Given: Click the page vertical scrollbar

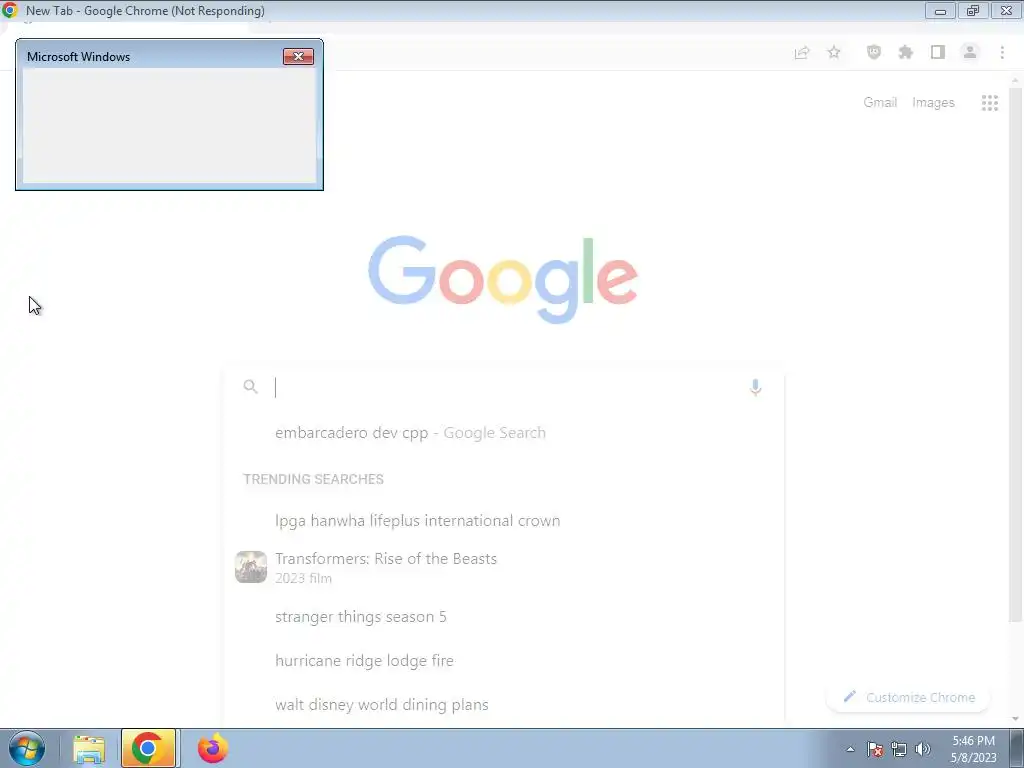Looking at the screenshot, I should point(1015,353).
